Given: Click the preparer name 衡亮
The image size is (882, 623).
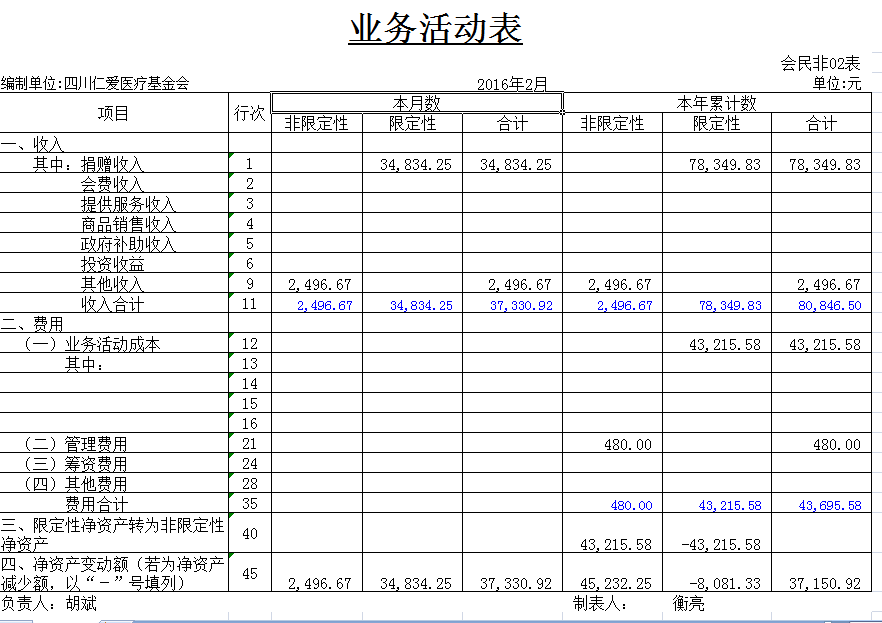Looking at the screenshot, I should coord(688,603).
